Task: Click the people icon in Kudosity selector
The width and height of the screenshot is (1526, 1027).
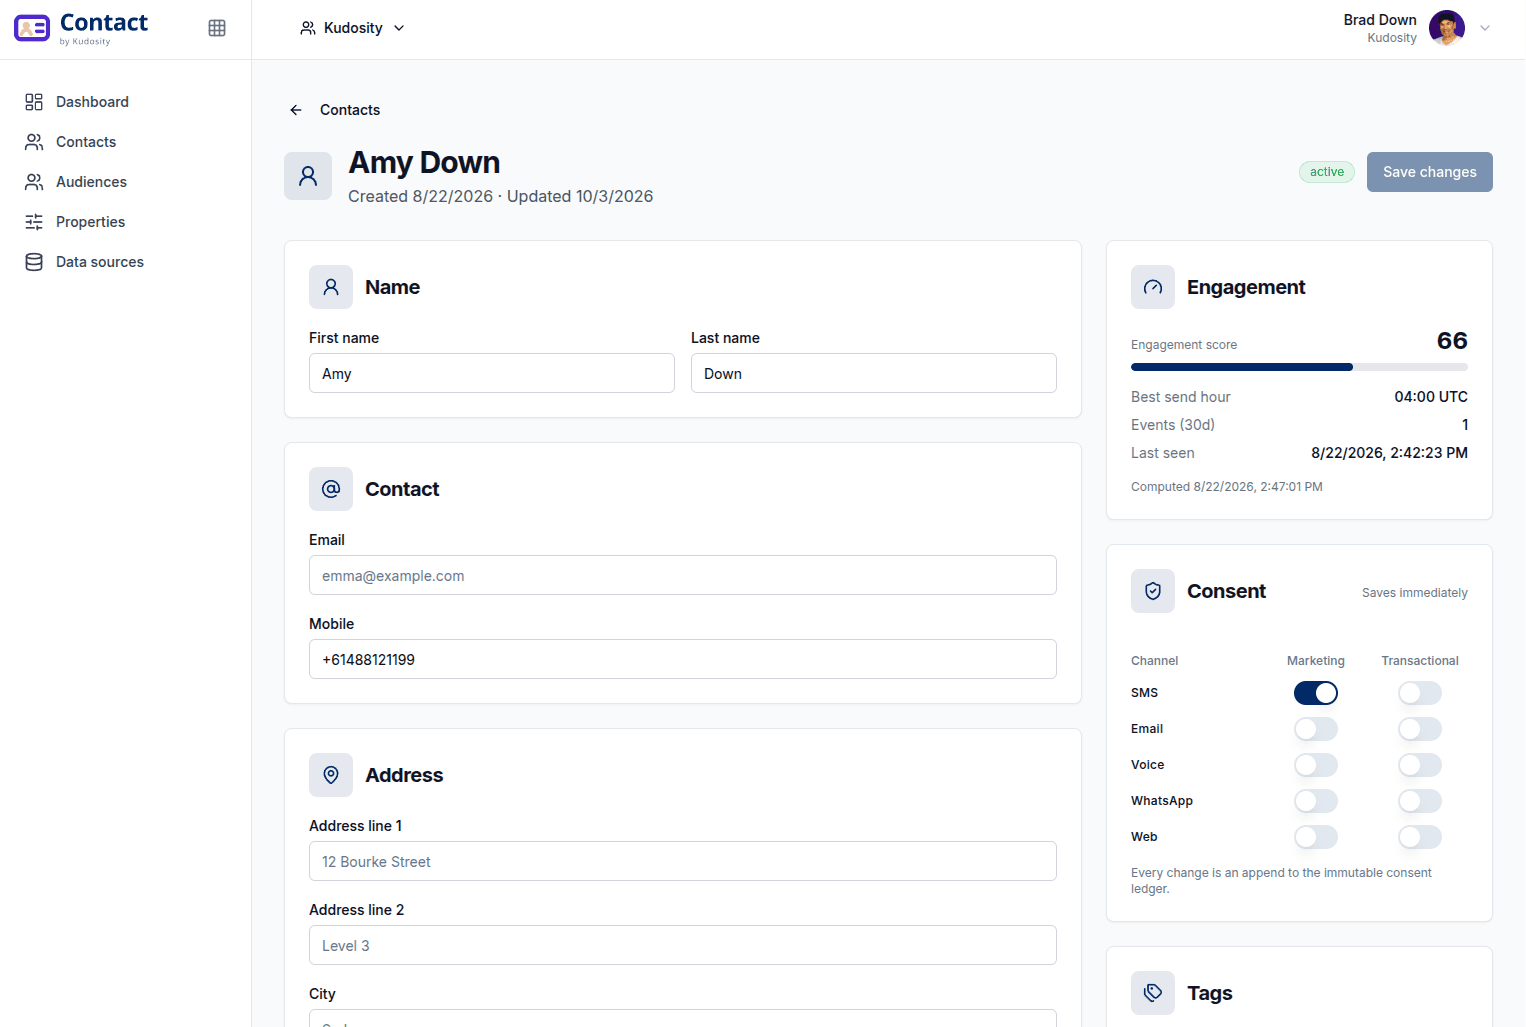Action: [308, 28]
